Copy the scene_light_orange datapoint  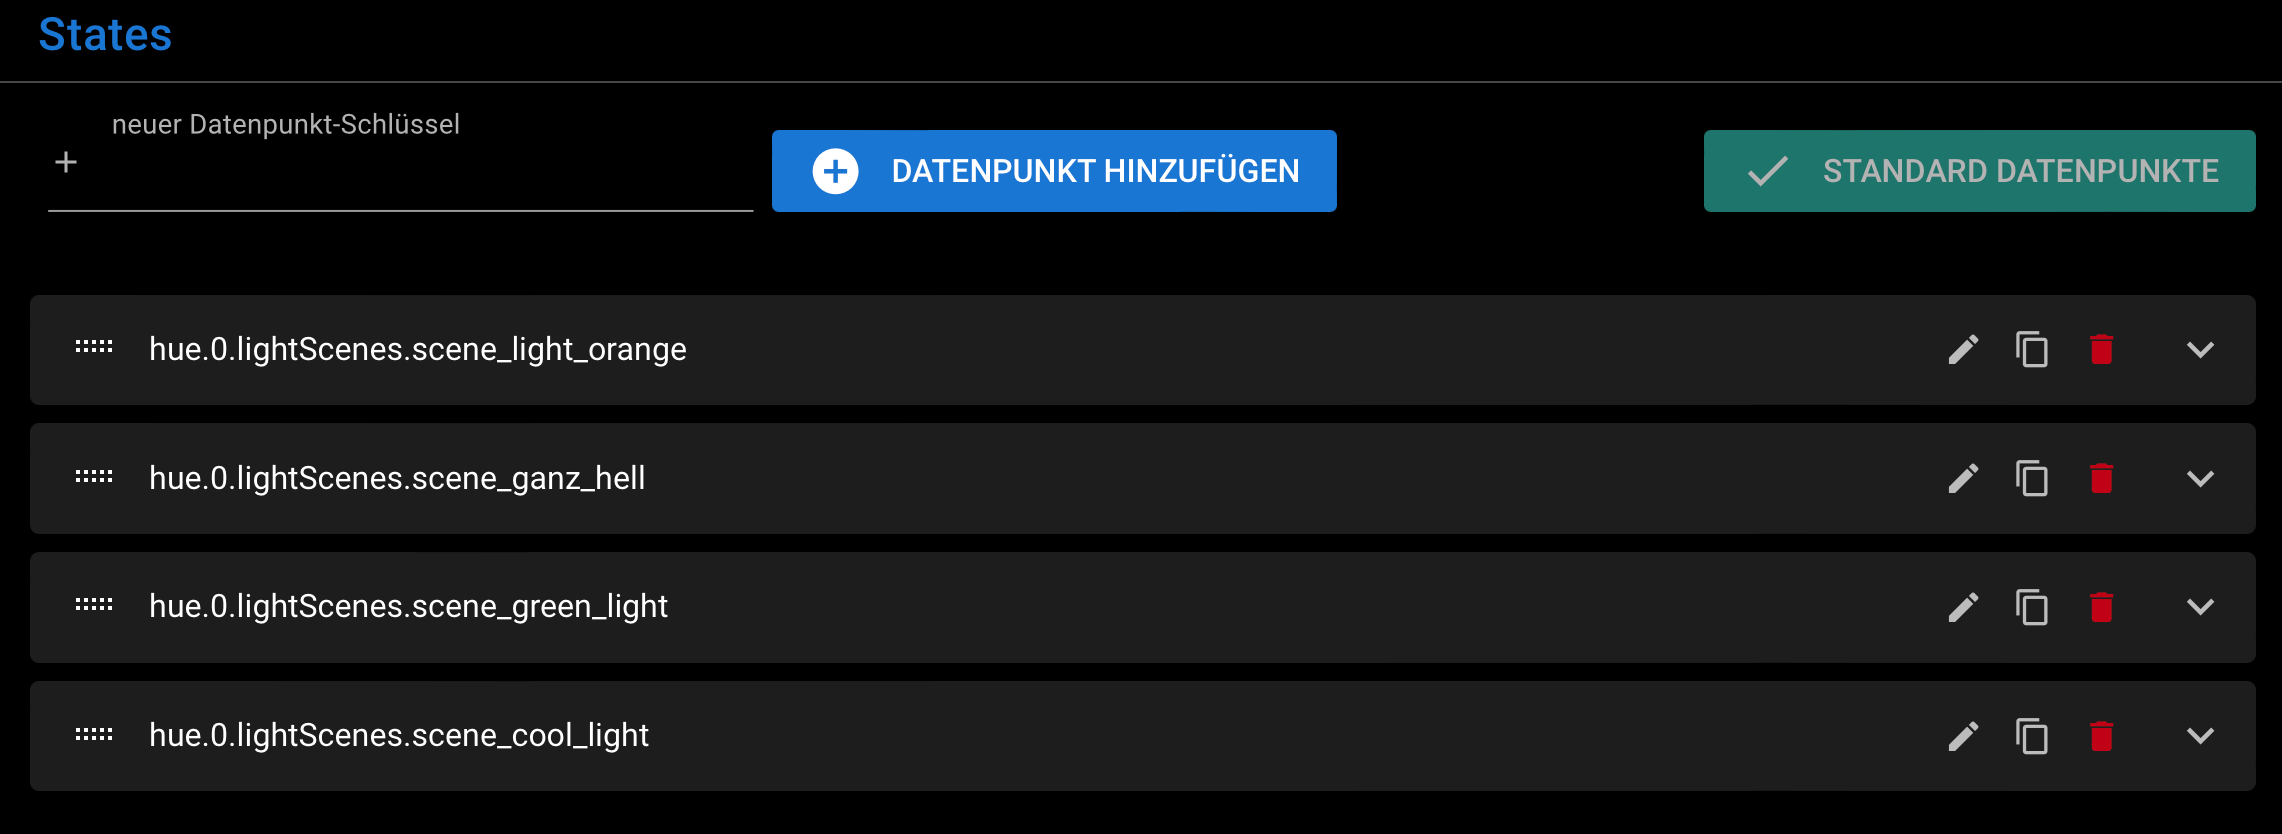point(2031,350)
